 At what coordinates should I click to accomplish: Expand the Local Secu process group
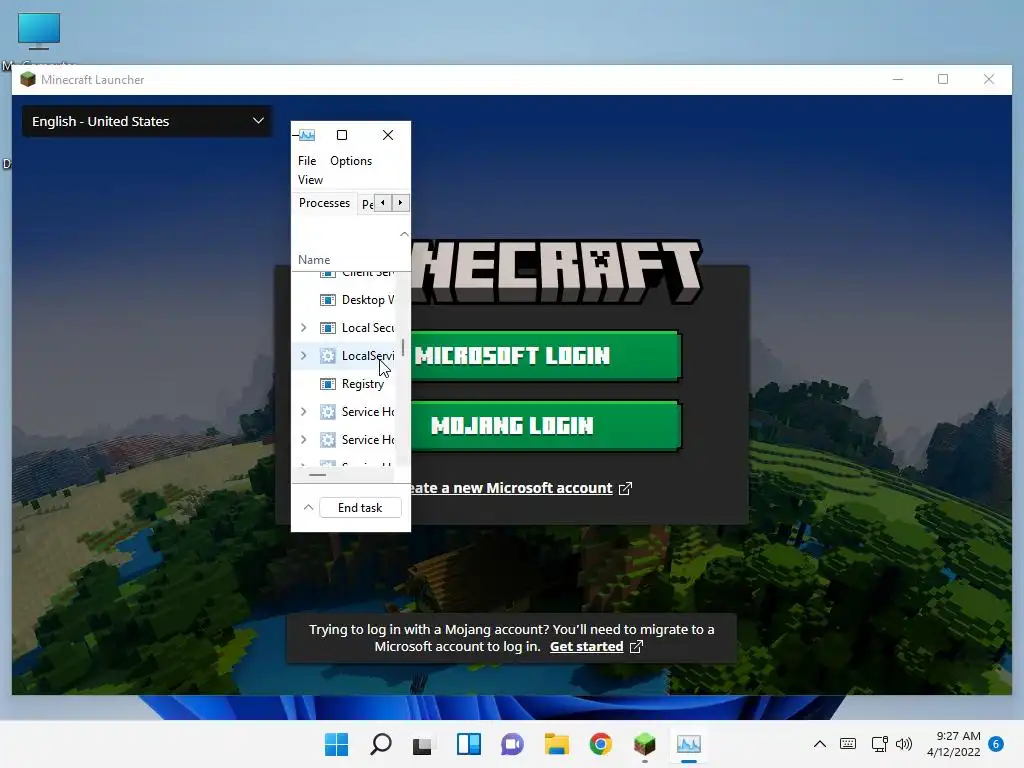pos(304,328)
